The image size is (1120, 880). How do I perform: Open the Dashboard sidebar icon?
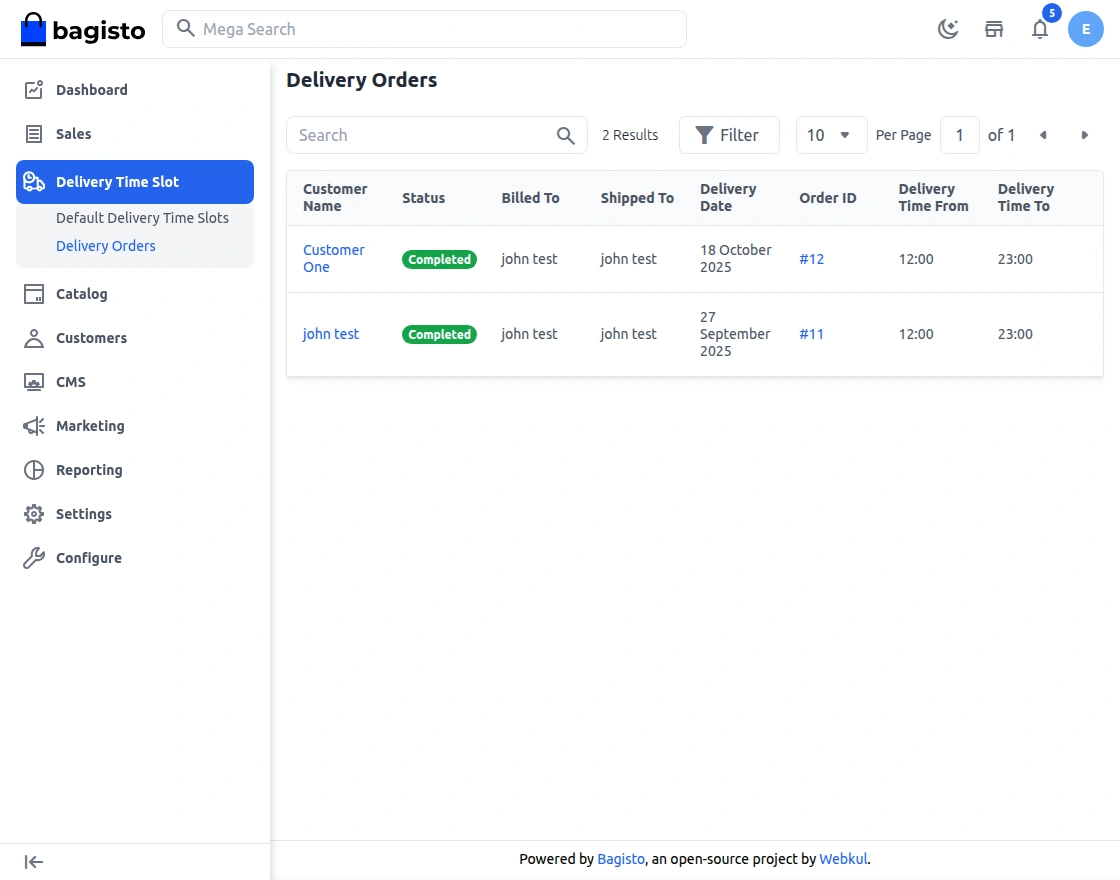point(34,89)
